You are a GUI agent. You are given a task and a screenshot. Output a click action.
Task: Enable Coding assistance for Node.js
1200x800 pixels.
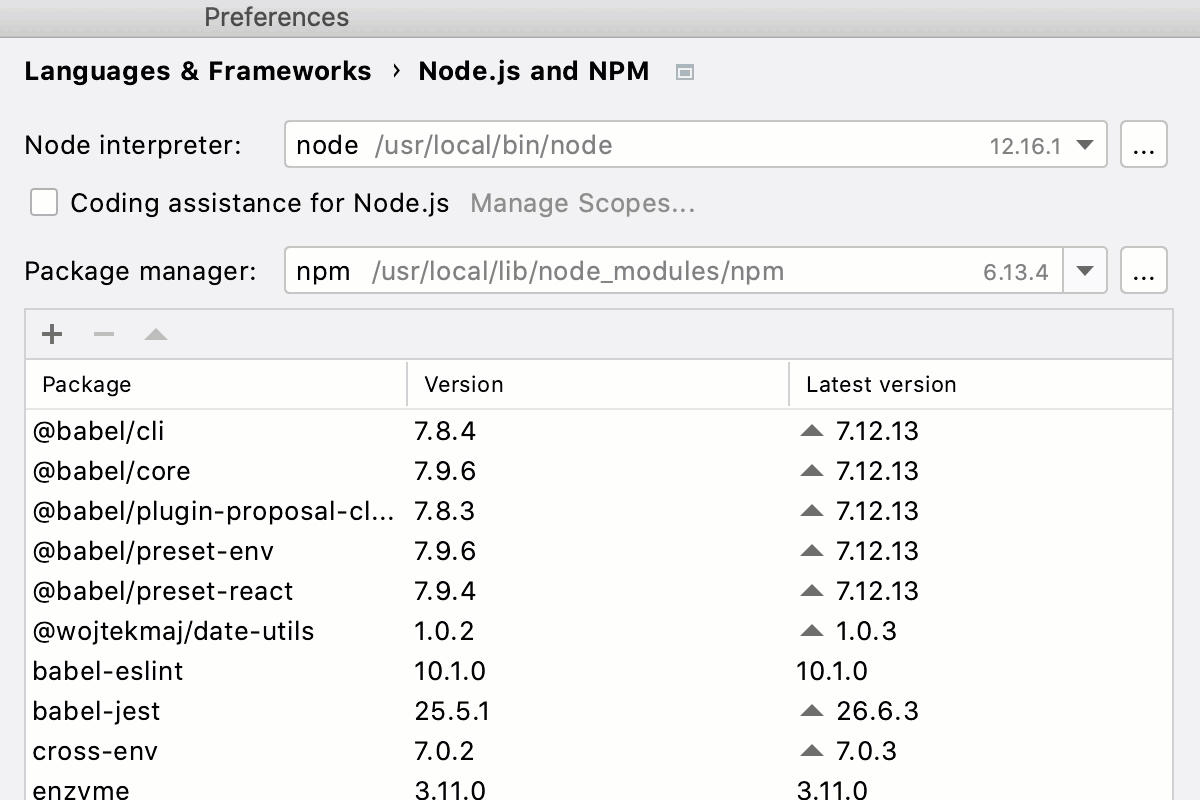point(44,202)
